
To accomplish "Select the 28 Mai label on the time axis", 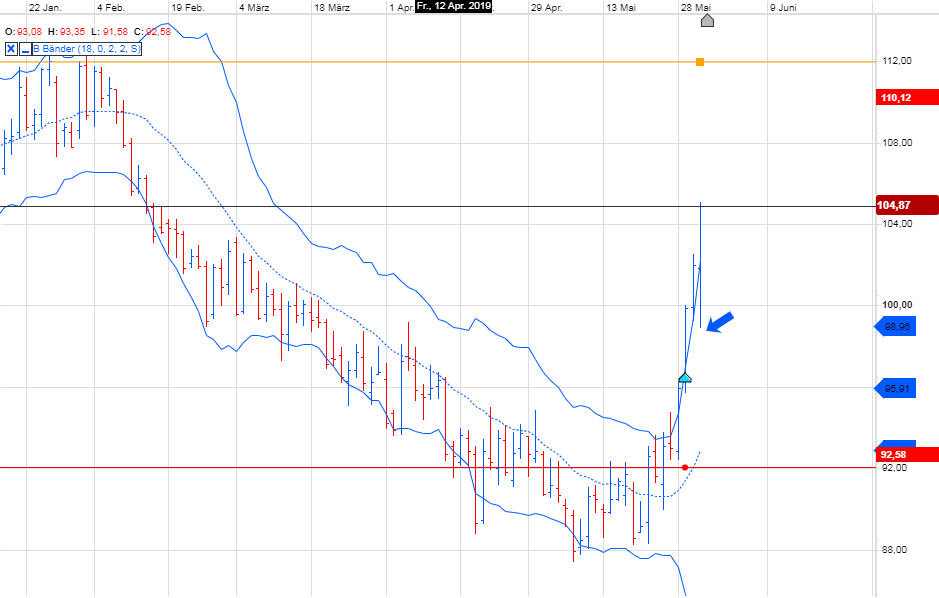I will click(x=694, y=7).
